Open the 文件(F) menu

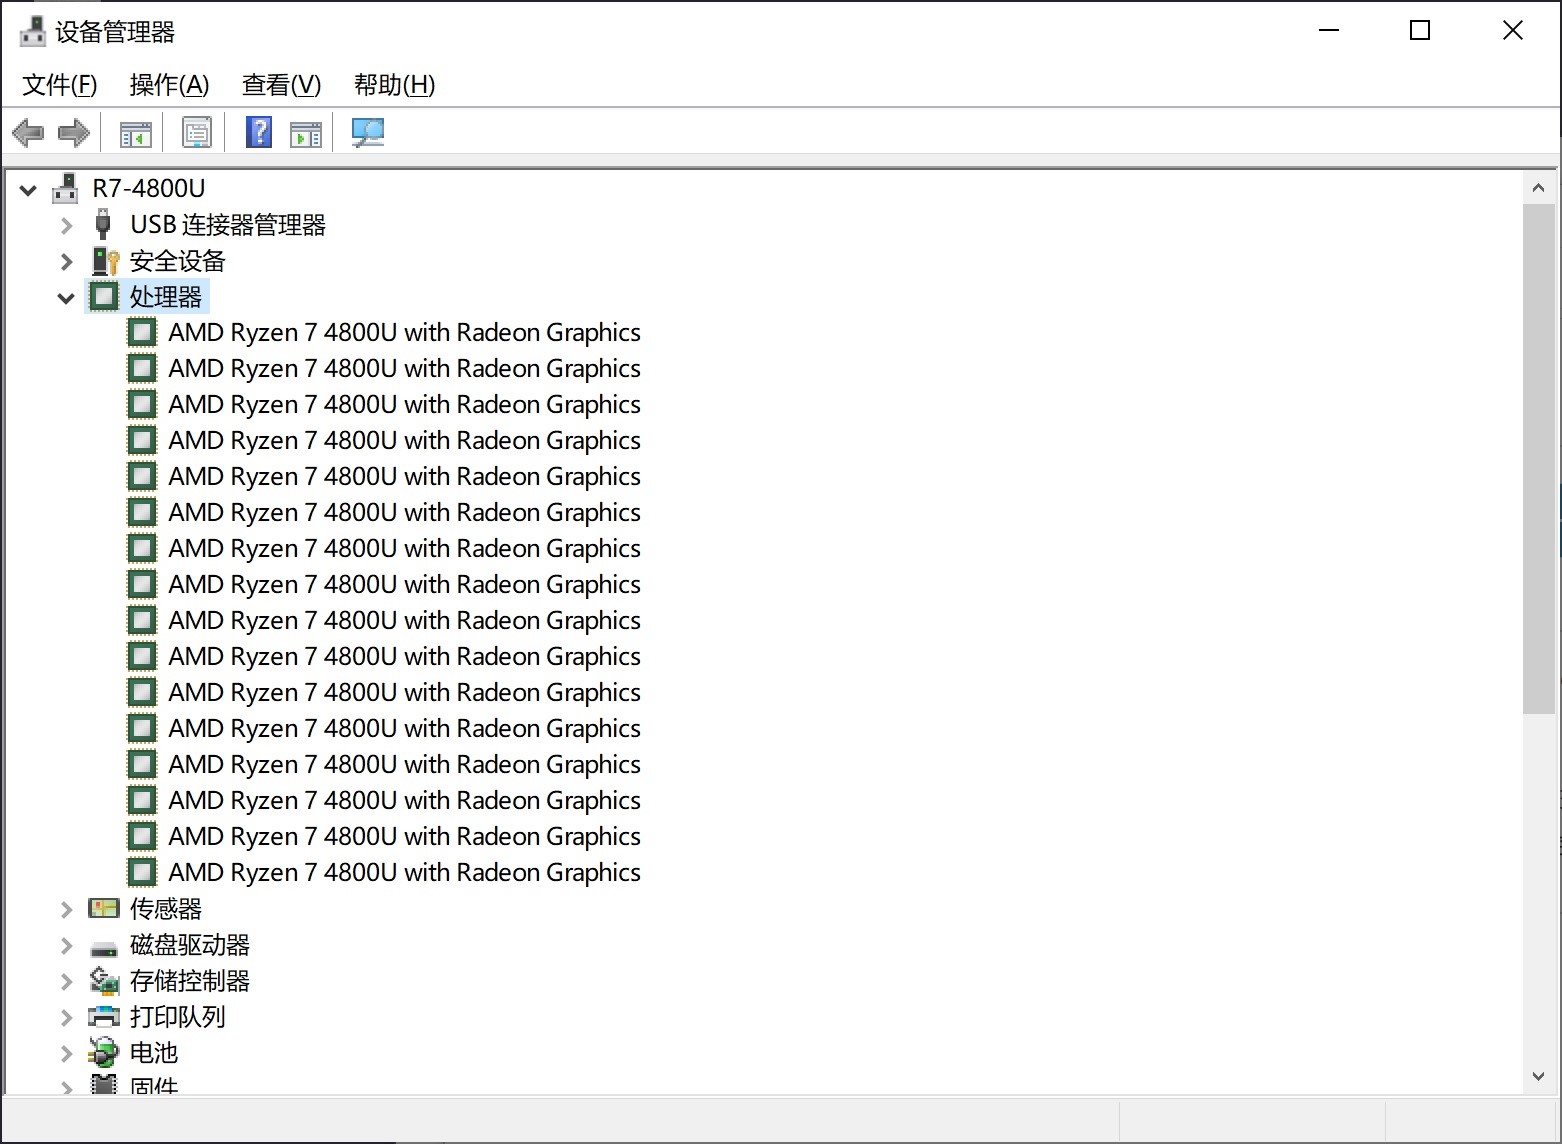[x=60, y=85]
